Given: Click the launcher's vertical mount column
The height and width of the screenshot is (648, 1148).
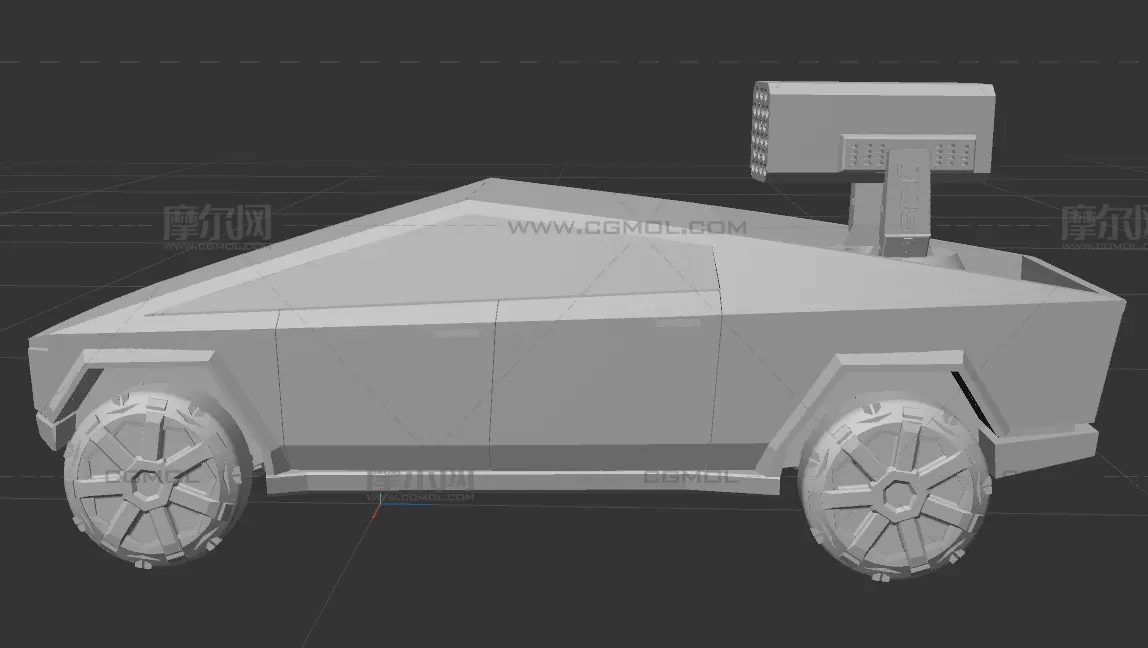Looking at the screenshot, I should point(905,205).
